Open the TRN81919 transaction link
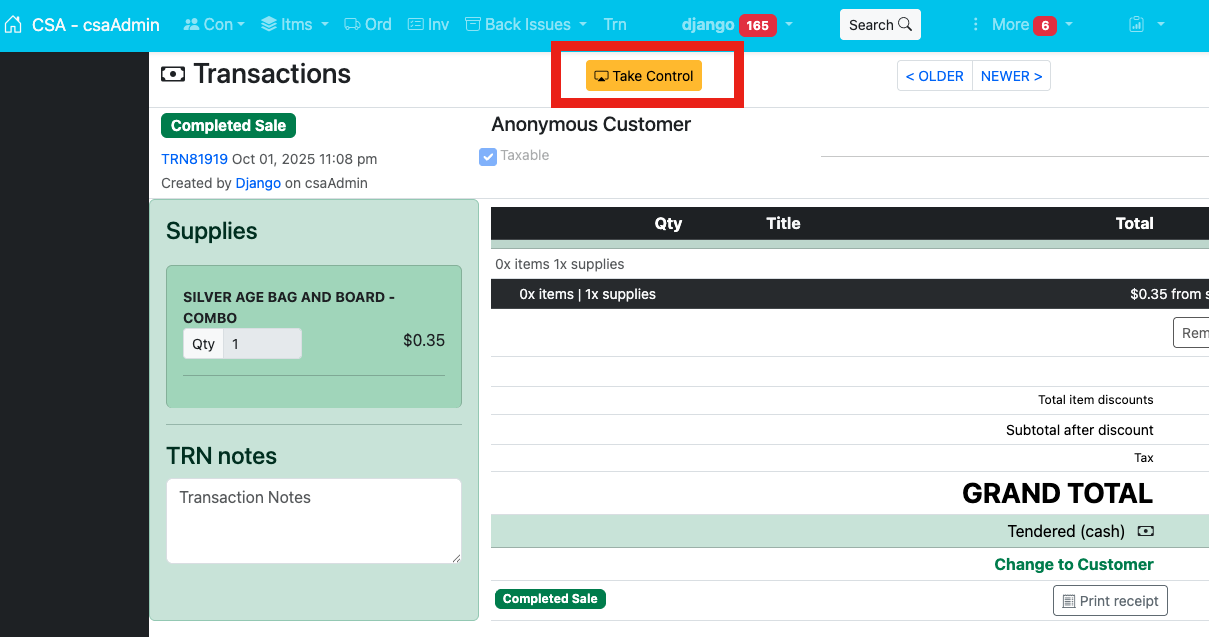The image size is (1209, 637). point(194,159)
